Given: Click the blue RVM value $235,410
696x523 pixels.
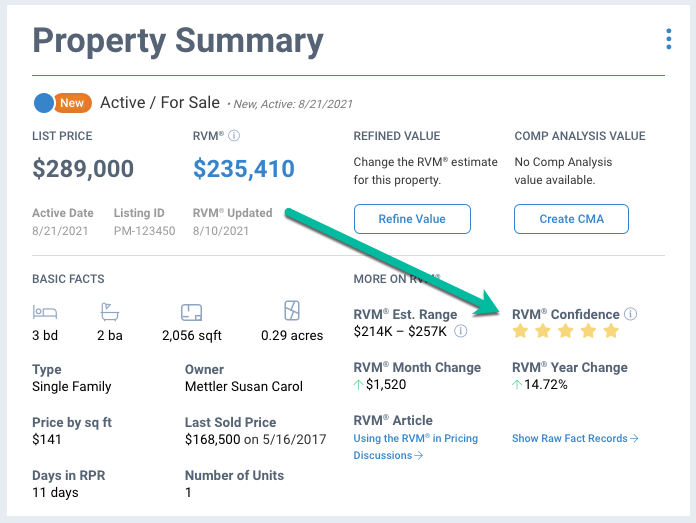Looking at the screenshot, I should point(244,168).
